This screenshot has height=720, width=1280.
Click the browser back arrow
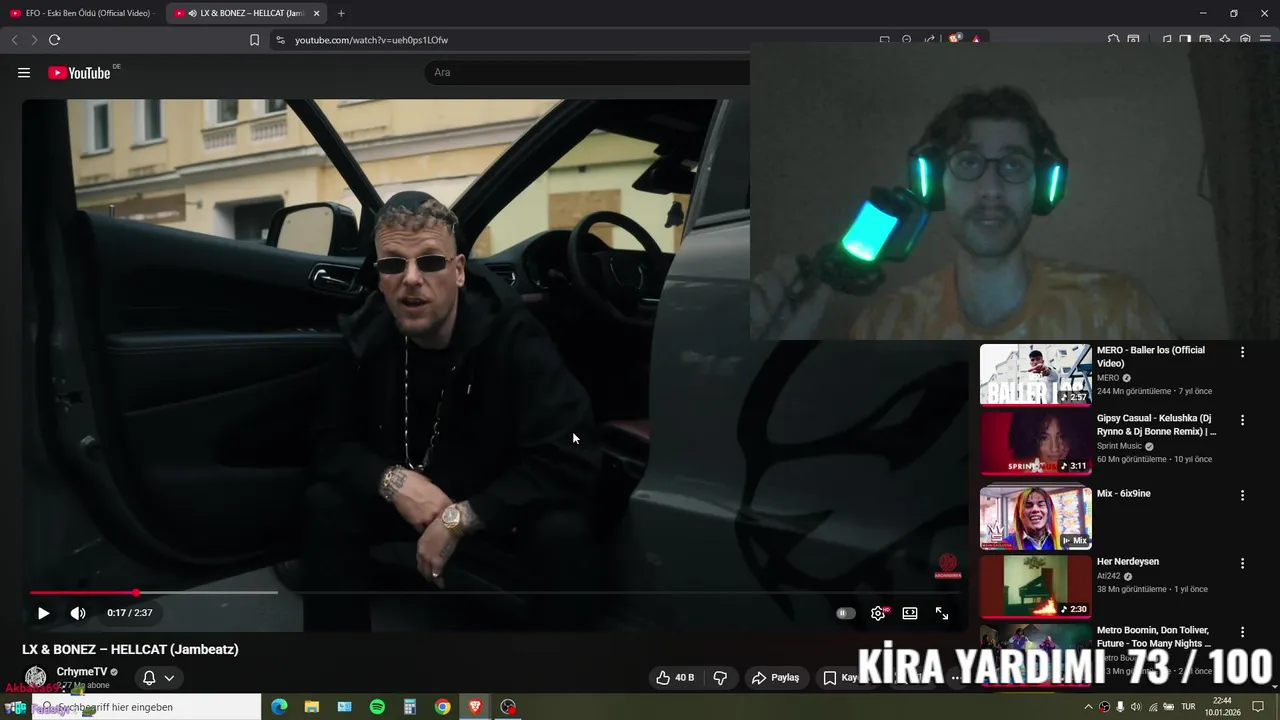click(14, 40)
